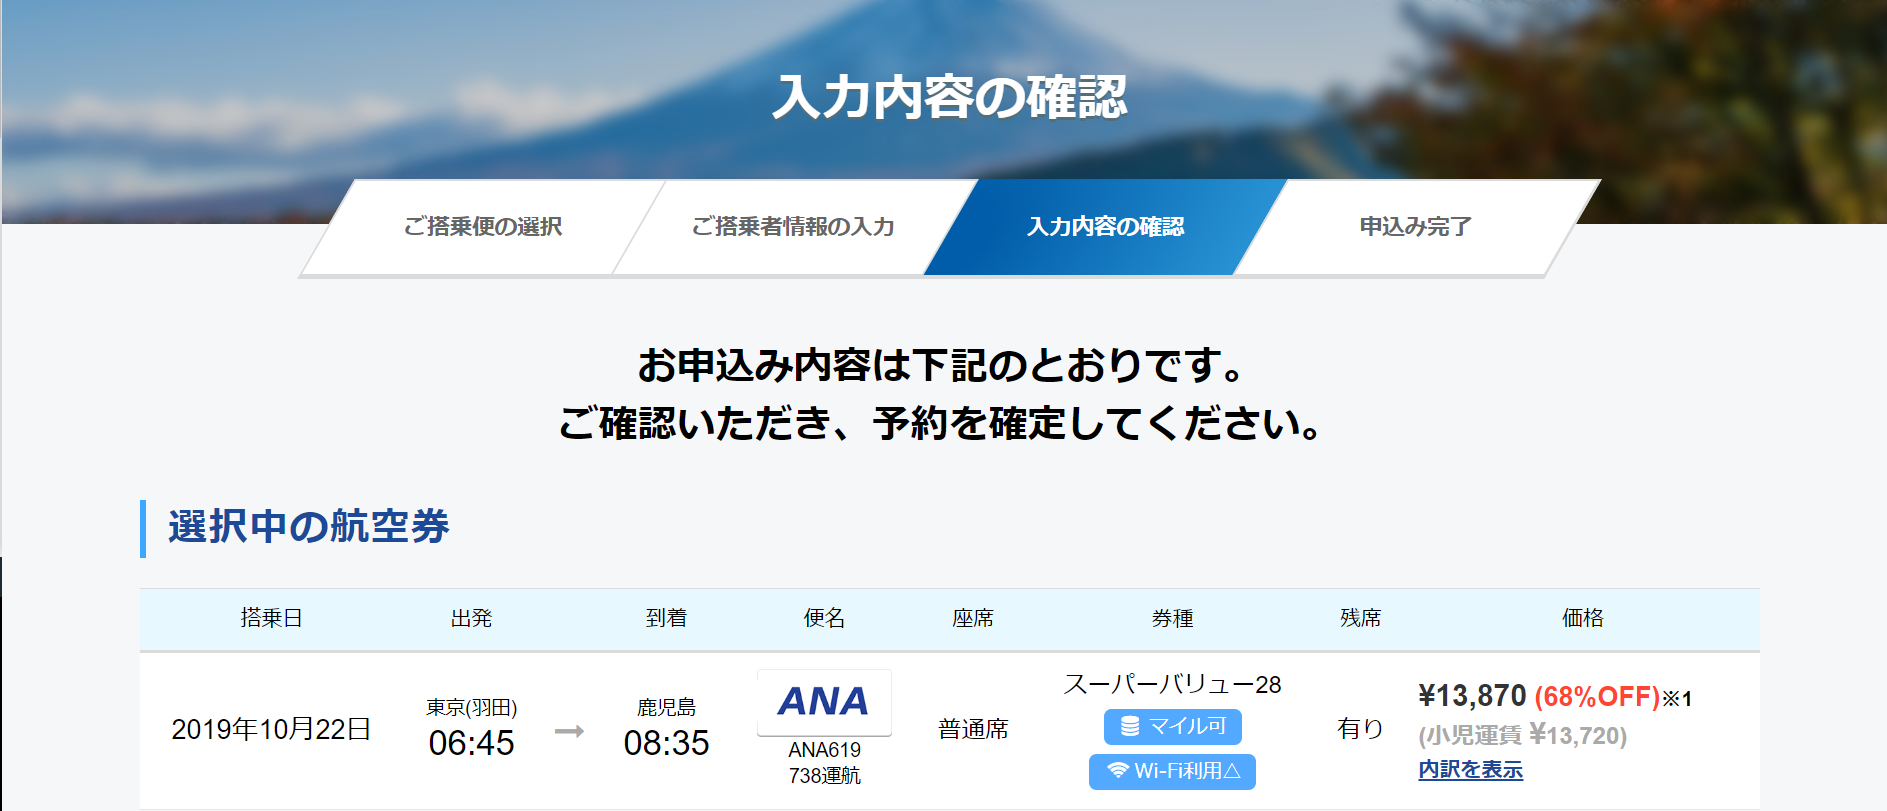Click the 座席 column header
Image resolution: width=1887 pixels, height=811 pixels.
click(973, 618)
